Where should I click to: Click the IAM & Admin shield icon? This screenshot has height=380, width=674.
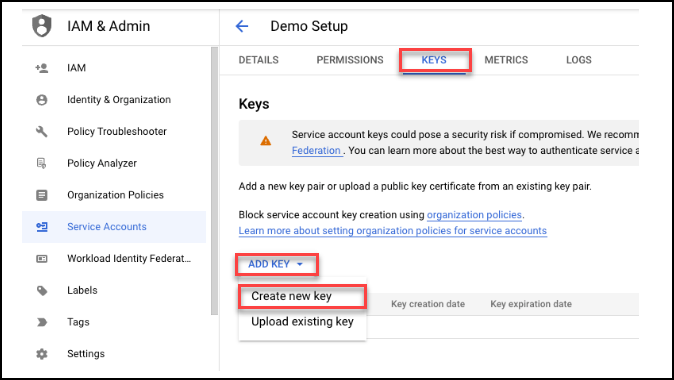click(42, 26)
